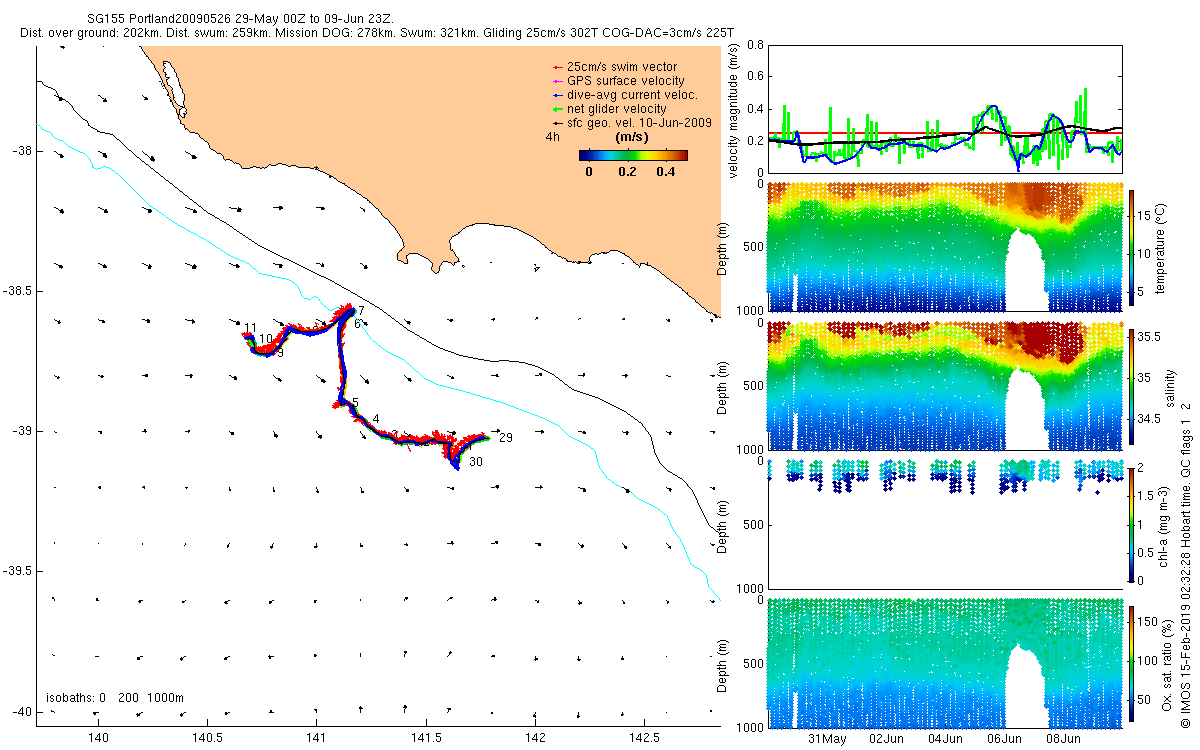Click the '0.4' tick under the map colorbar

click(664, 172)
